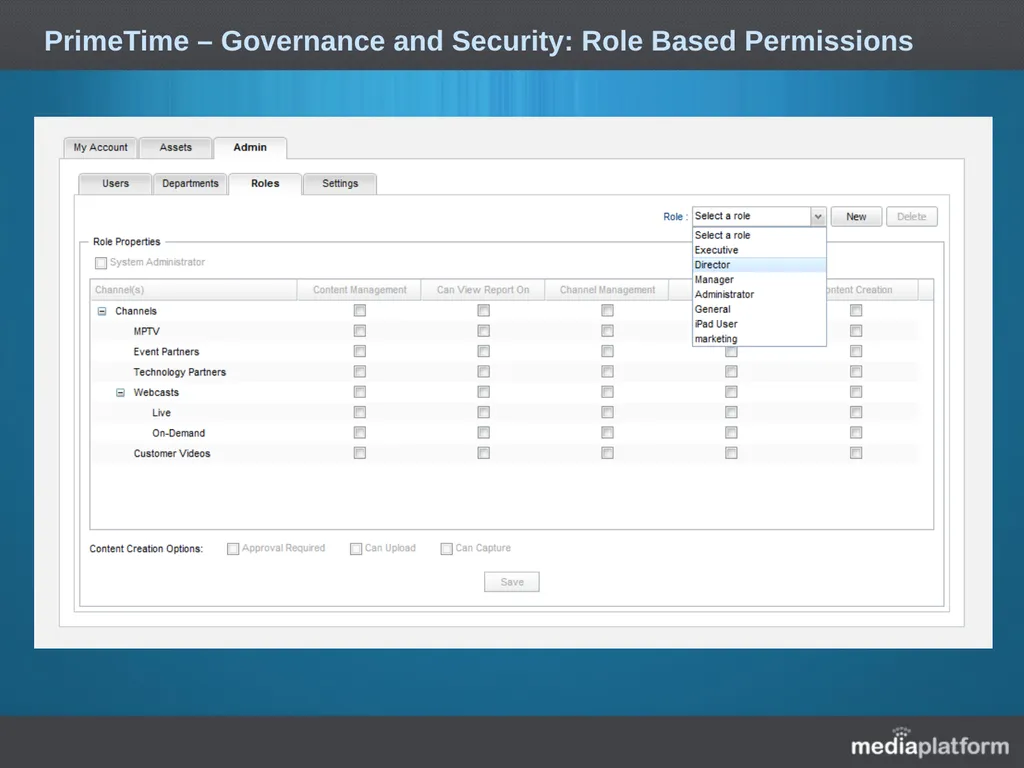Click the Channel(s) column header
Viewport: 1024px width, 768px height.
click(x=193, y=290)
